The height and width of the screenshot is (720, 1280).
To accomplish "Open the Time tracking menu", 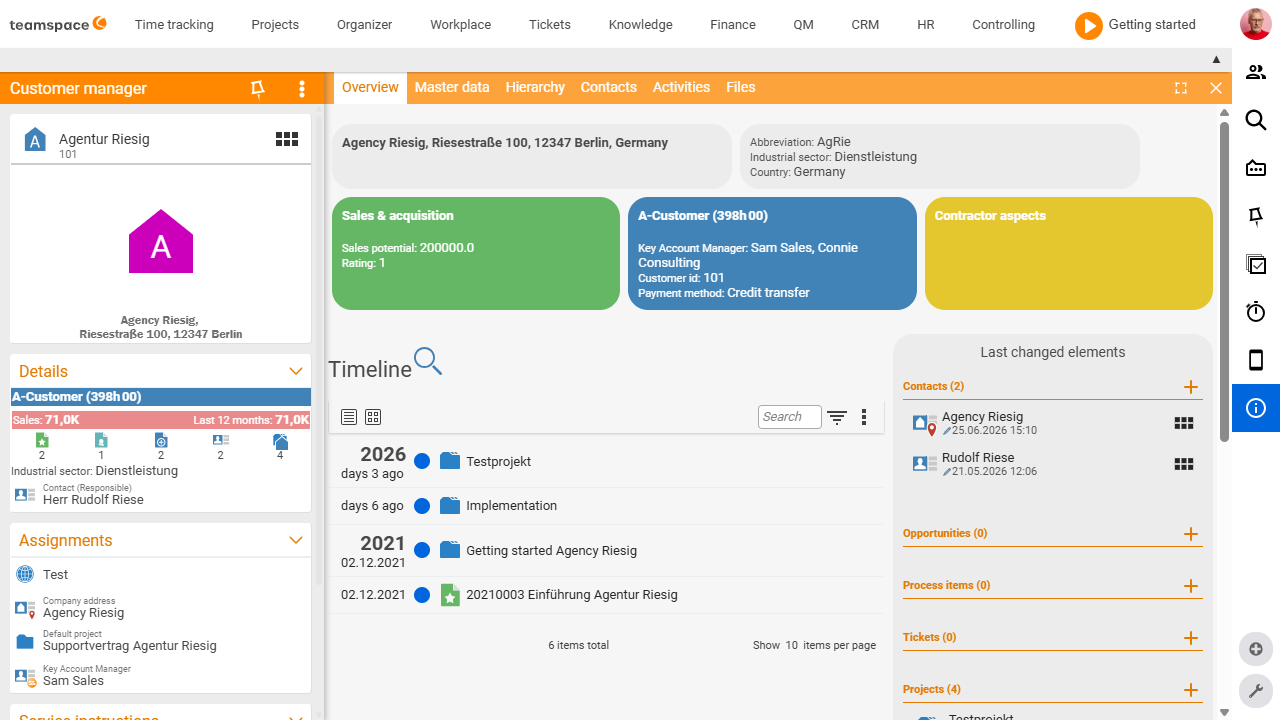I will (x=174, y=25).
